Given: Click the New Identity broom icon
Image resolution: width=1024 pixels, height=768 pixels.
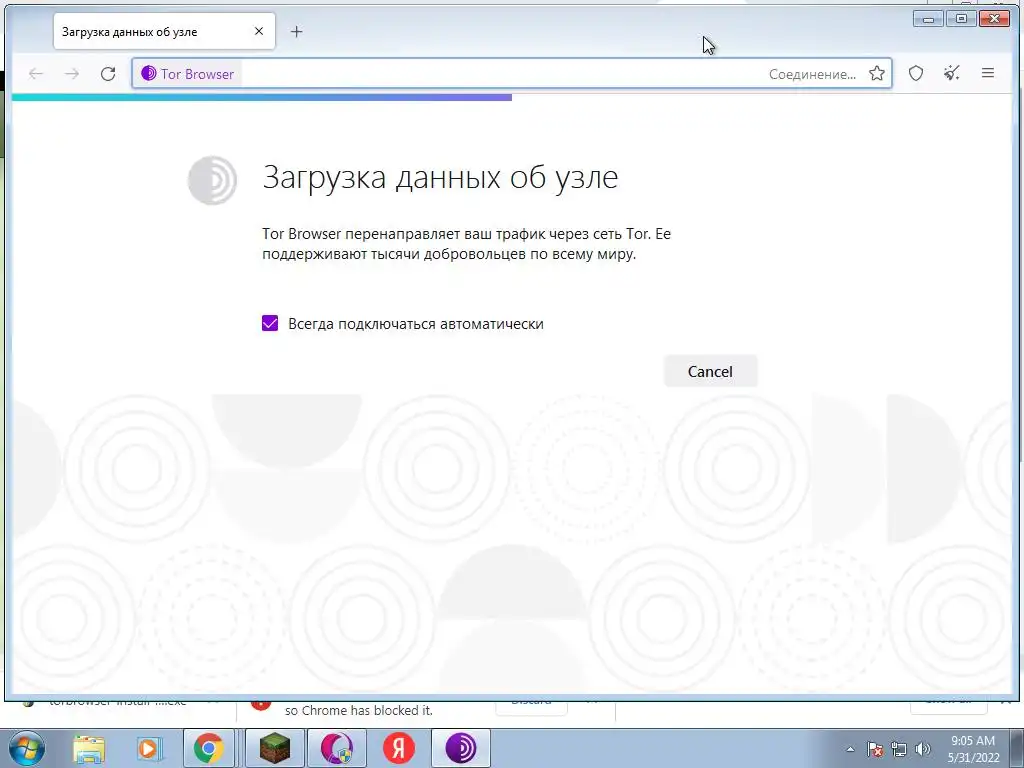Looking at the screenshot, I should (x=952, y=73).
